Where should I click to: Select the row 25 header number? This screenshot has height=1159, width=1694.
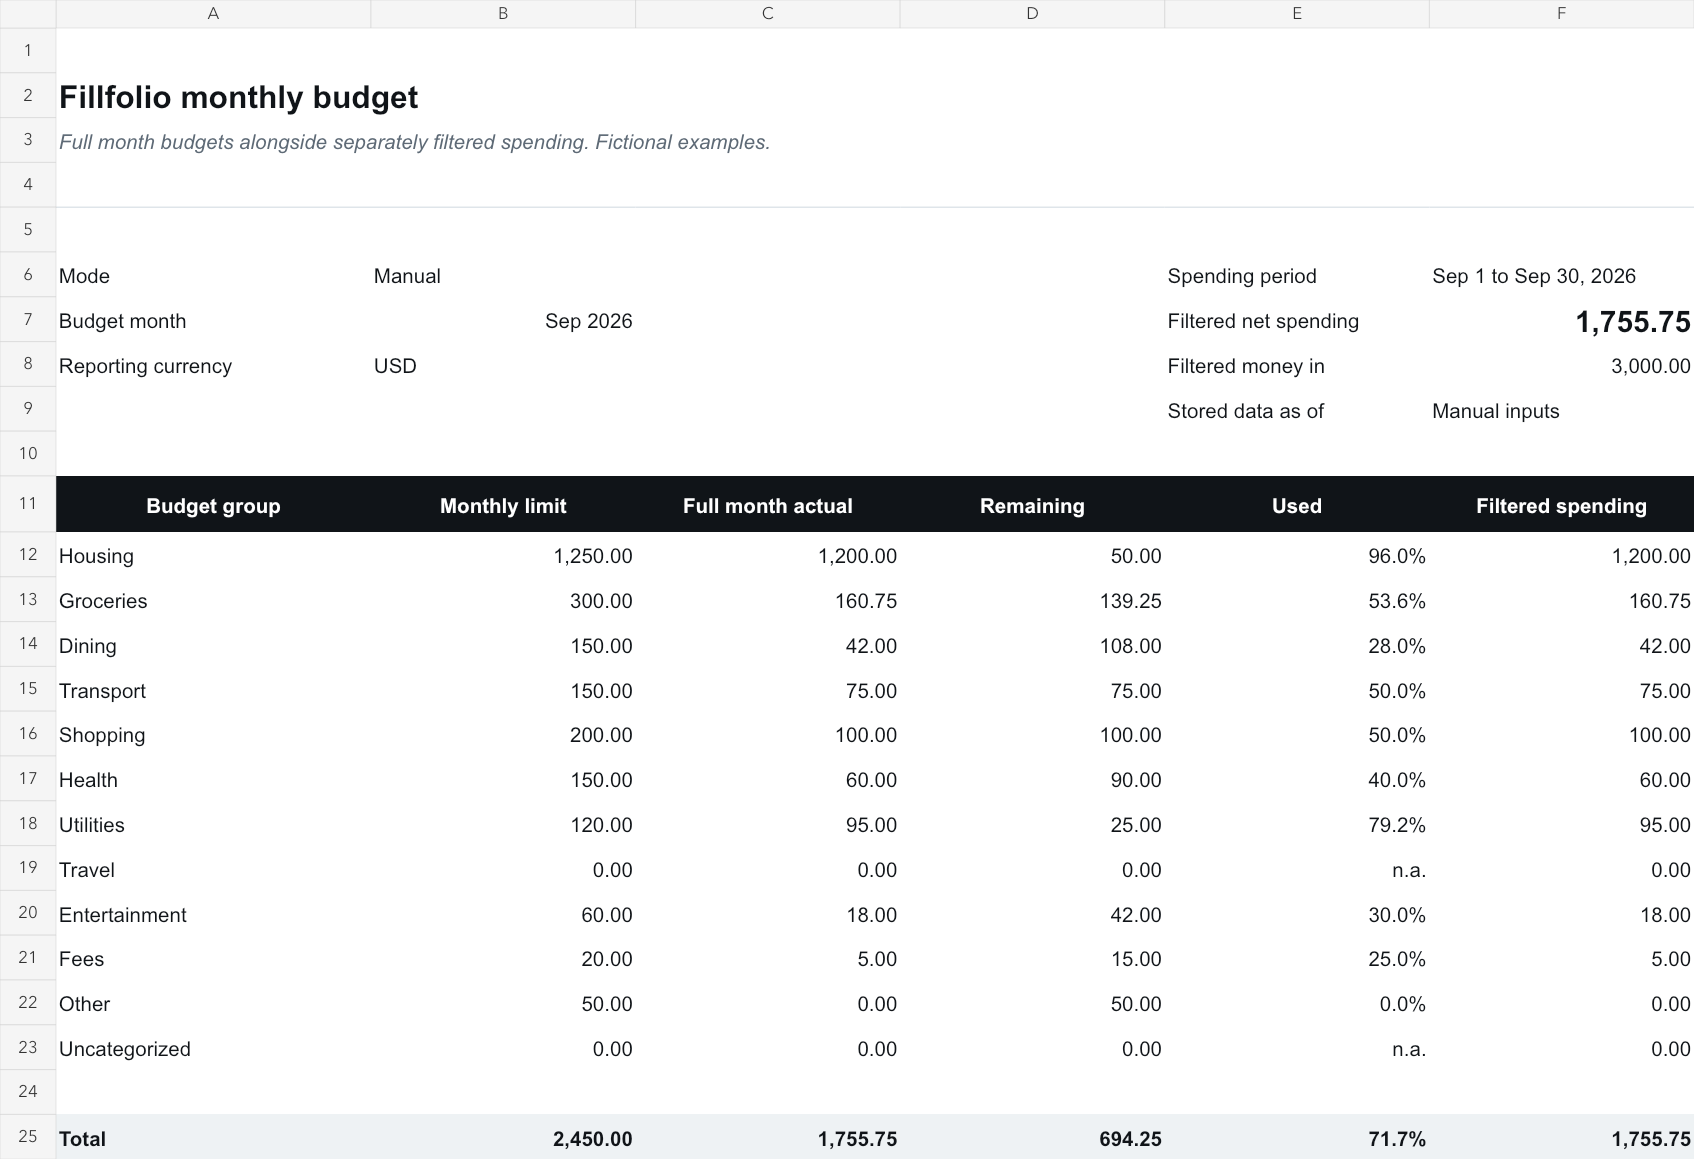click(28, 1137)
